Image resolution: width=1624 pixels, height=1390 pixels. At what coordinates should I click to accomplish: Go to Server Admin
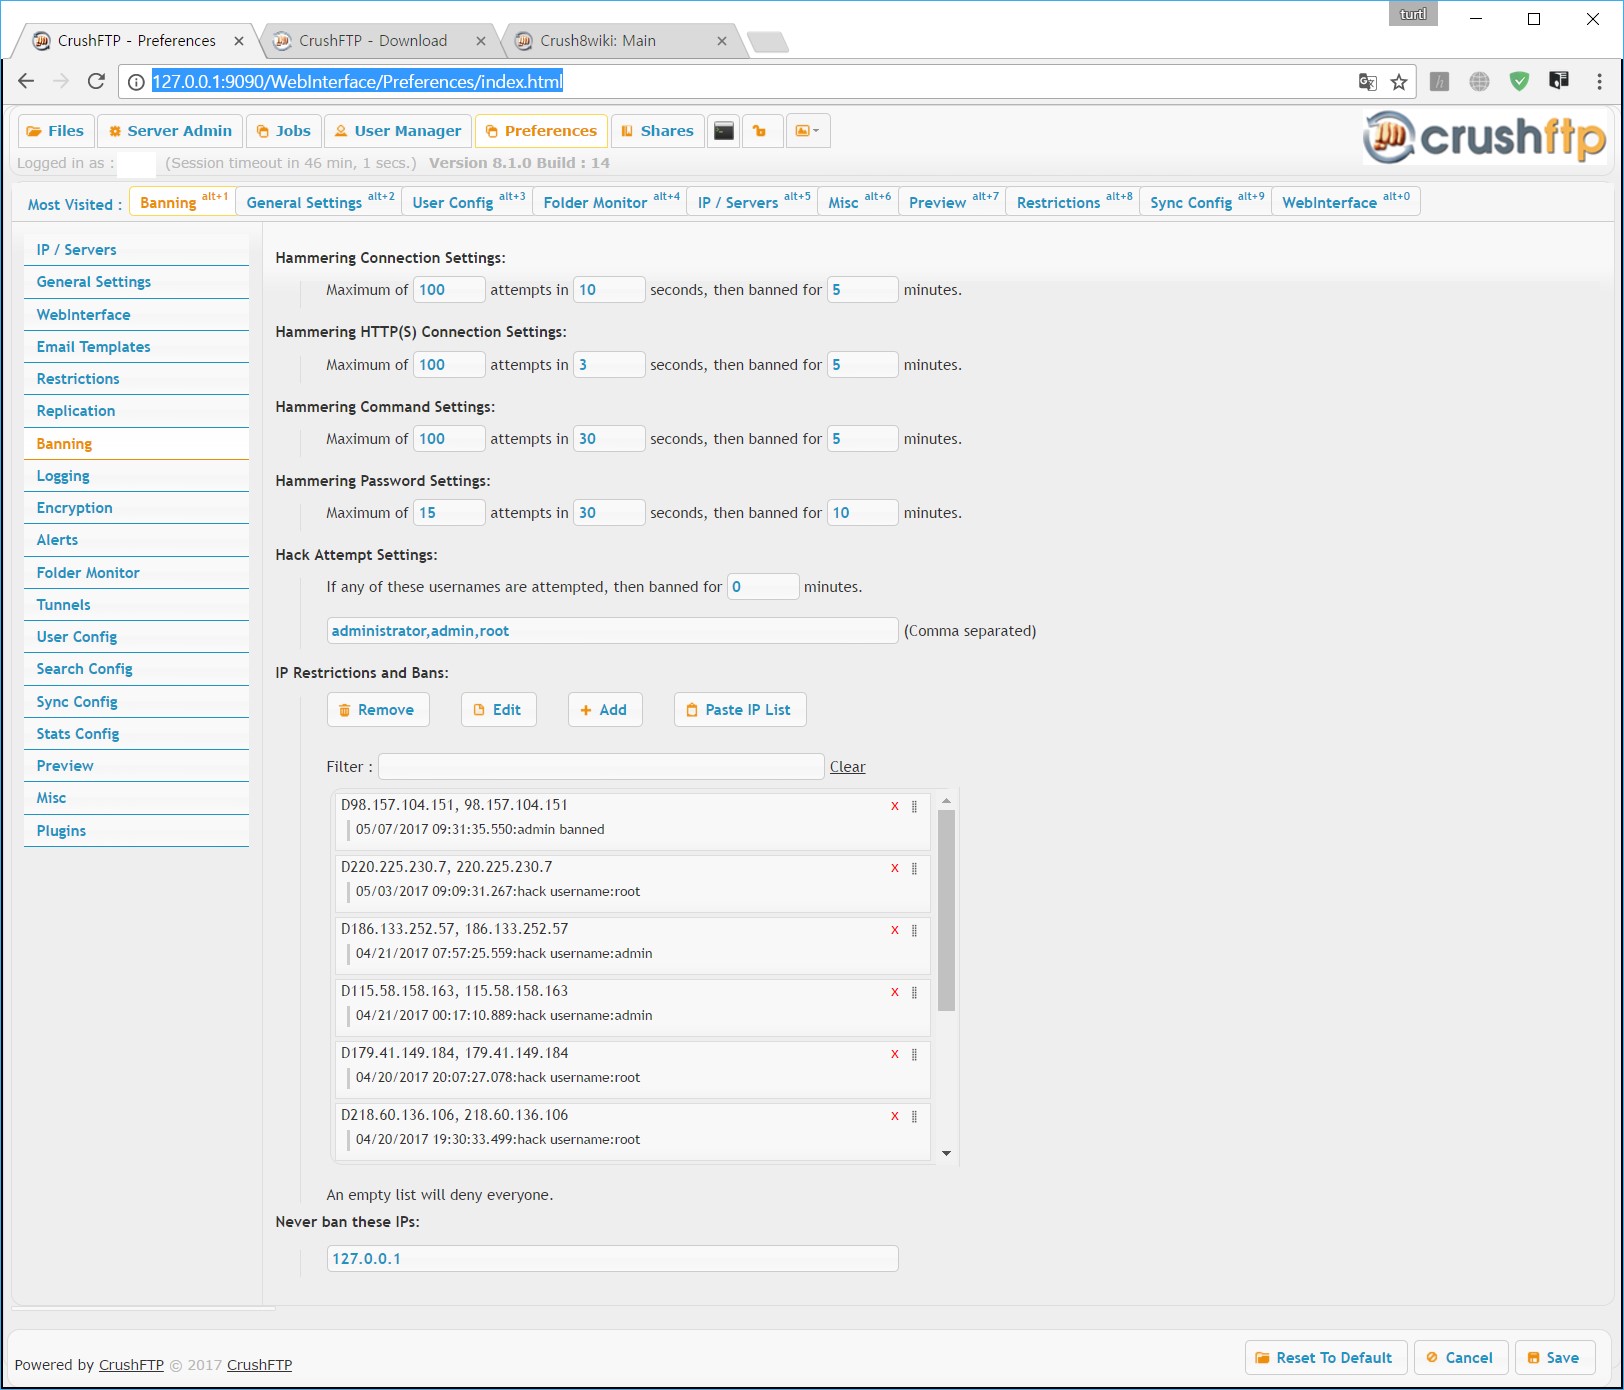[170, 131]
